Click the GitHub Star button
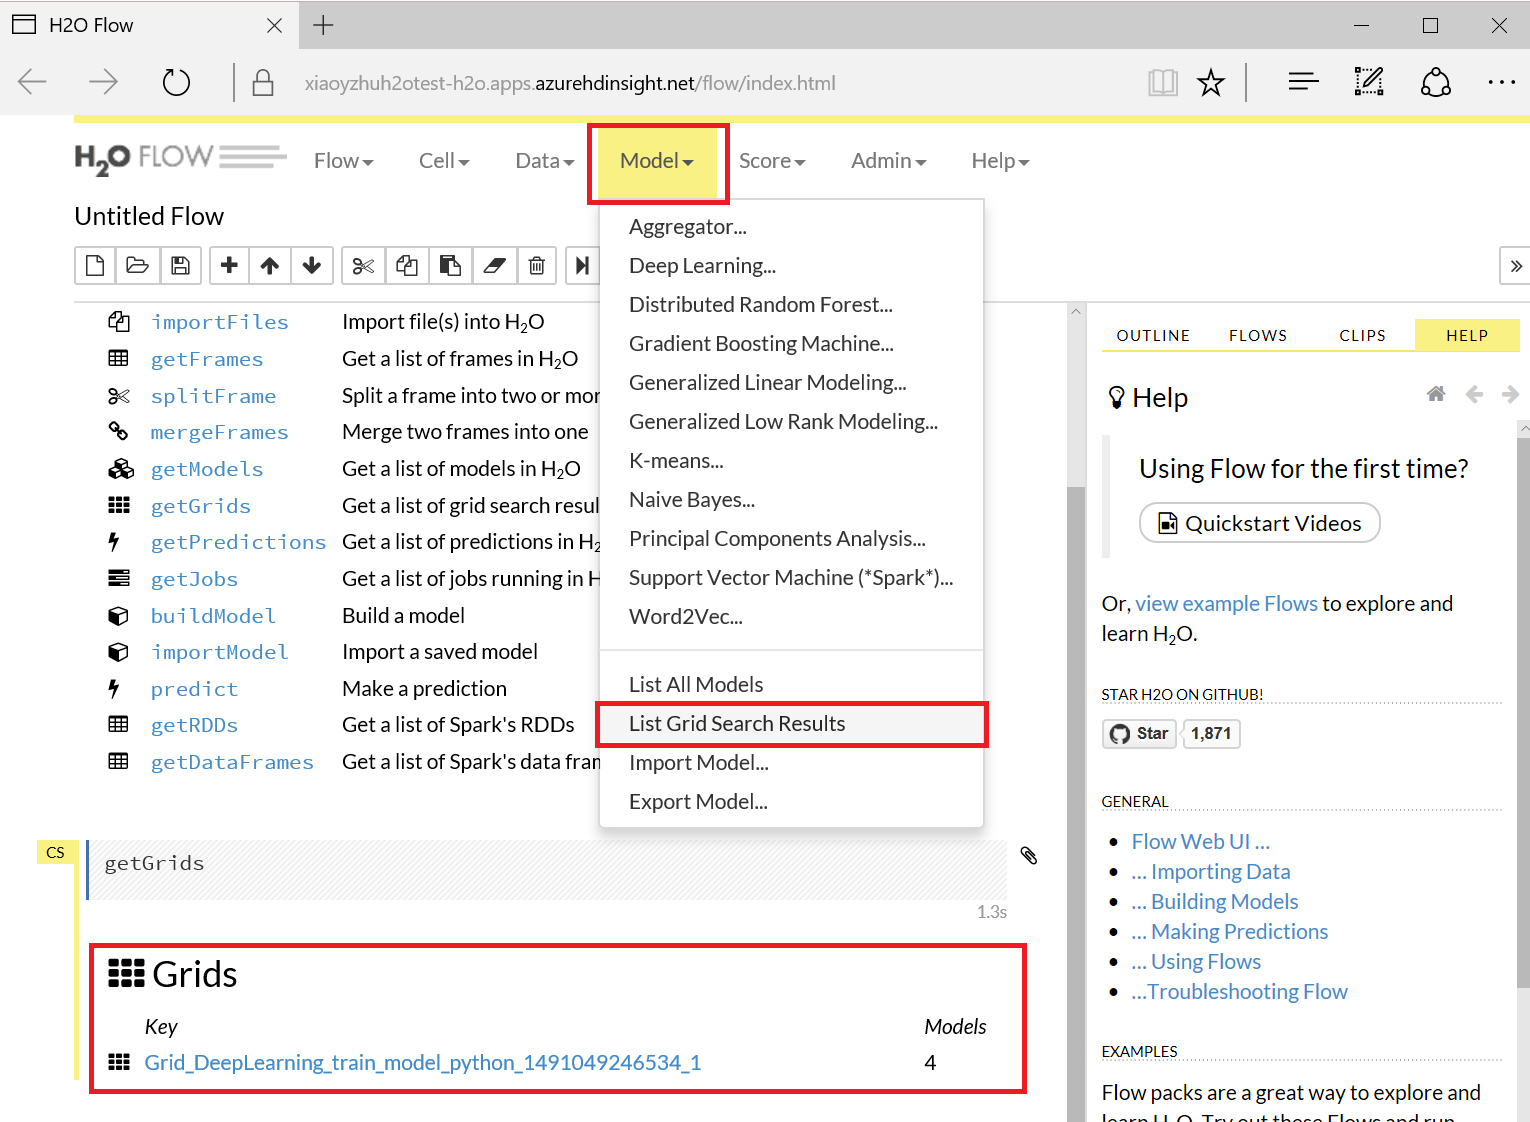 click(x=1140, y=734)
